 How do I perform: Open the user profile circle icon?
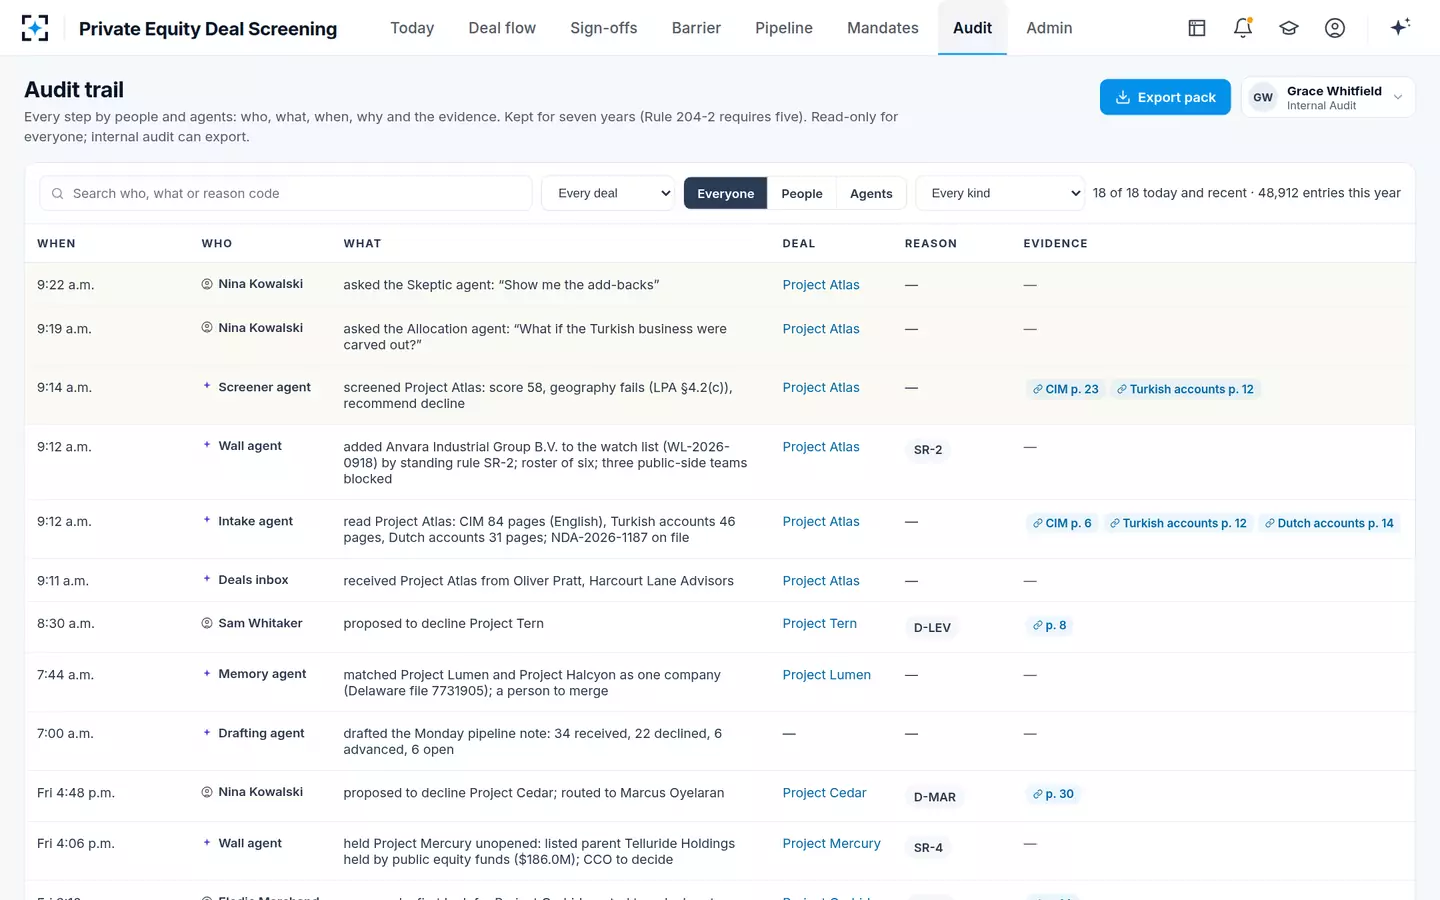tap(1335, 28)
